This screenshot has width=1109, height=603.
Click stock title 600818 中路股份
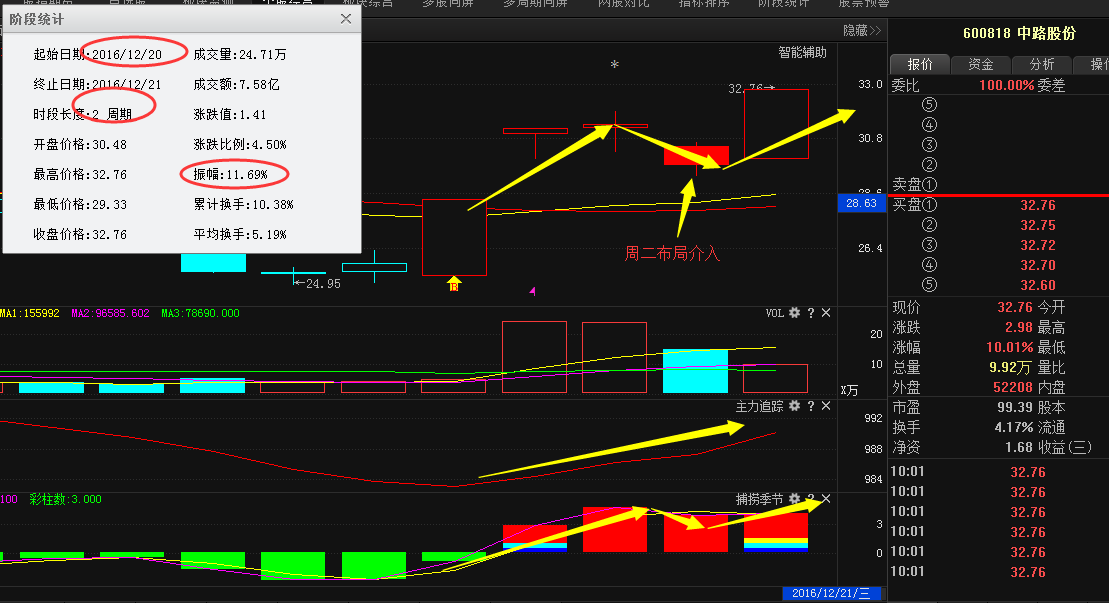(1019, 33)
